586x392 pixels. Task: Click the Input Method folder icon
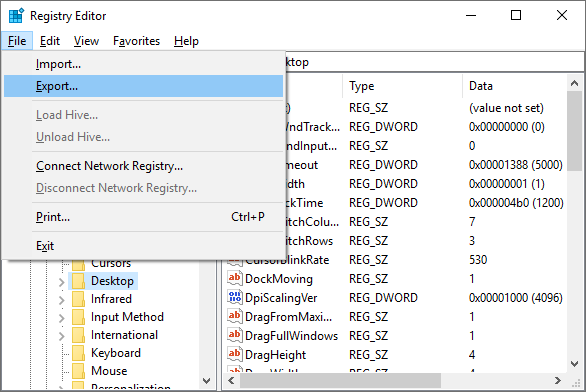pyautogui.click(x=78, y=317)
